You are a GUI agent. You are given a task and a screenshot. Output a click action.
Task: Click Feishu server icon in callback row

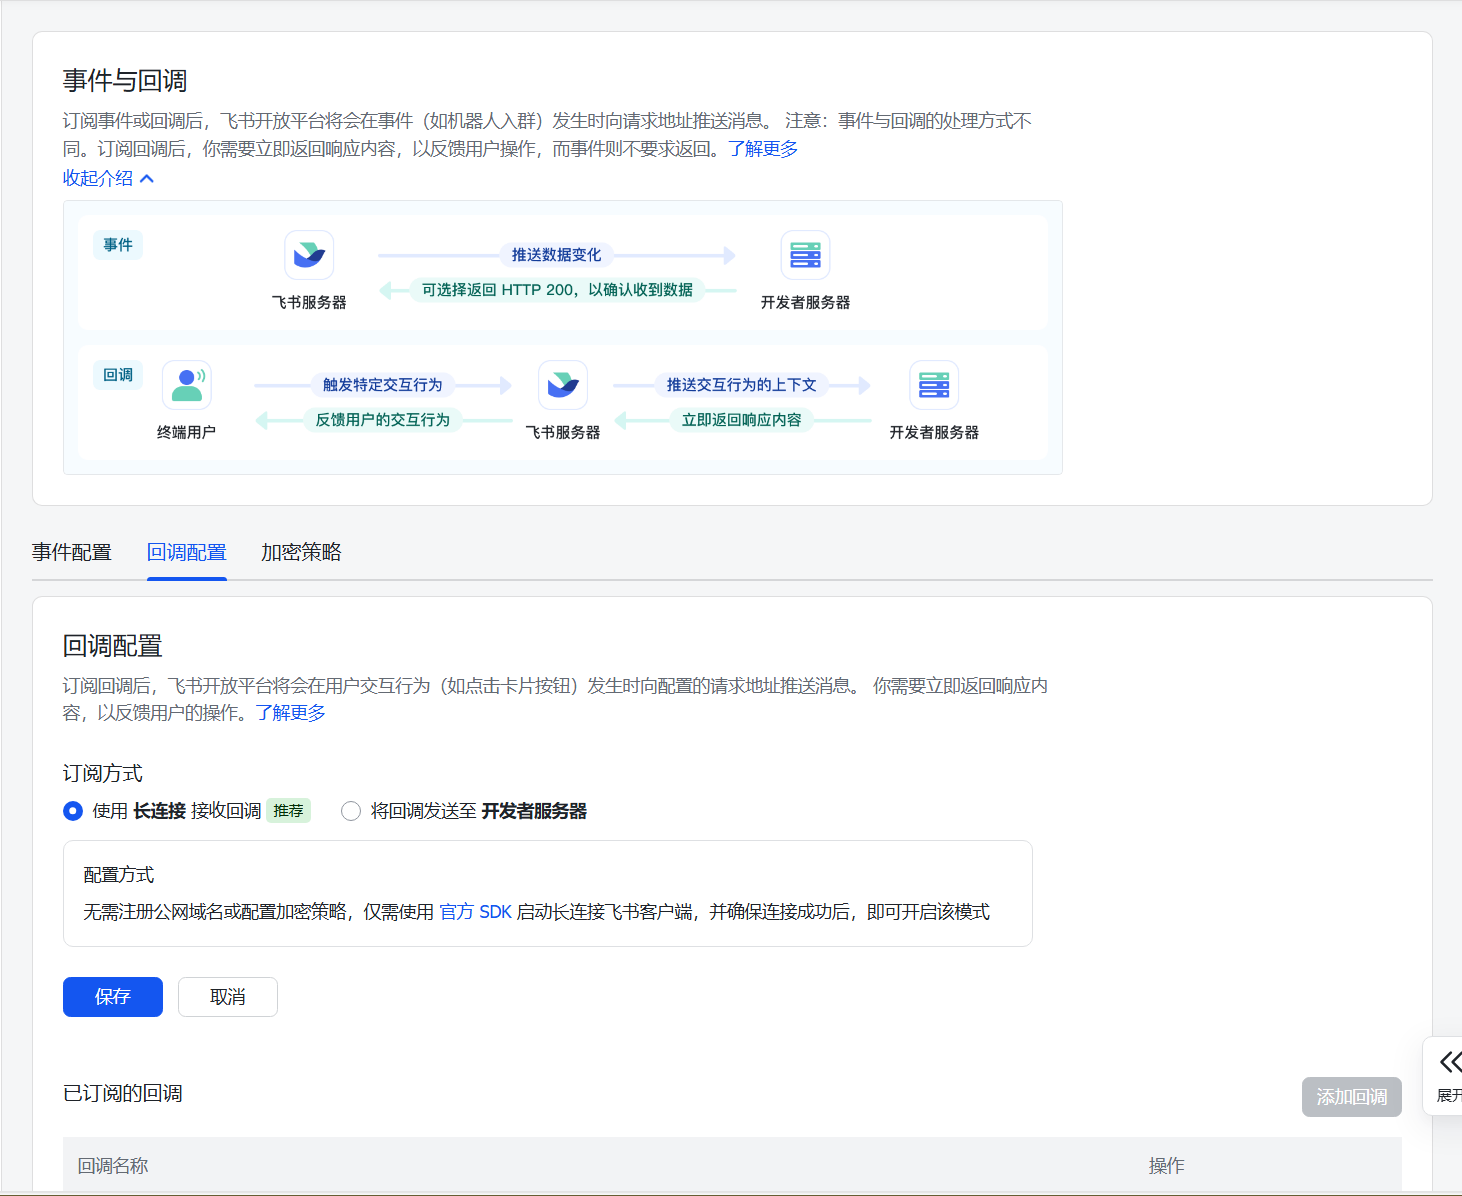tap(563, 385)
